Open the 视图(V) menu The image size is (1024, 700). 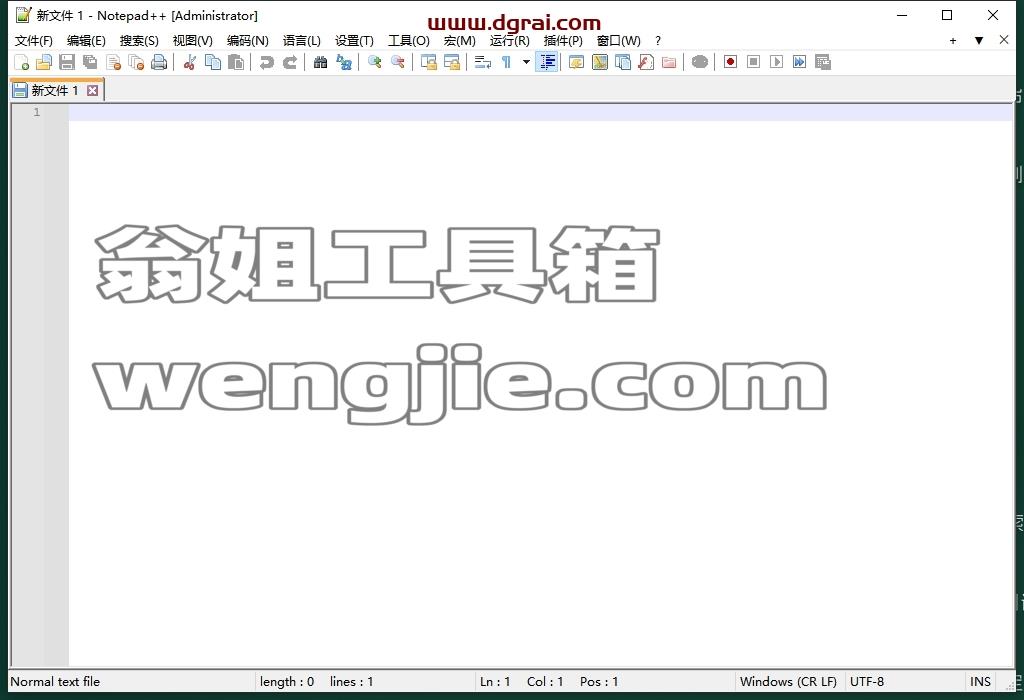click(193, 40)
